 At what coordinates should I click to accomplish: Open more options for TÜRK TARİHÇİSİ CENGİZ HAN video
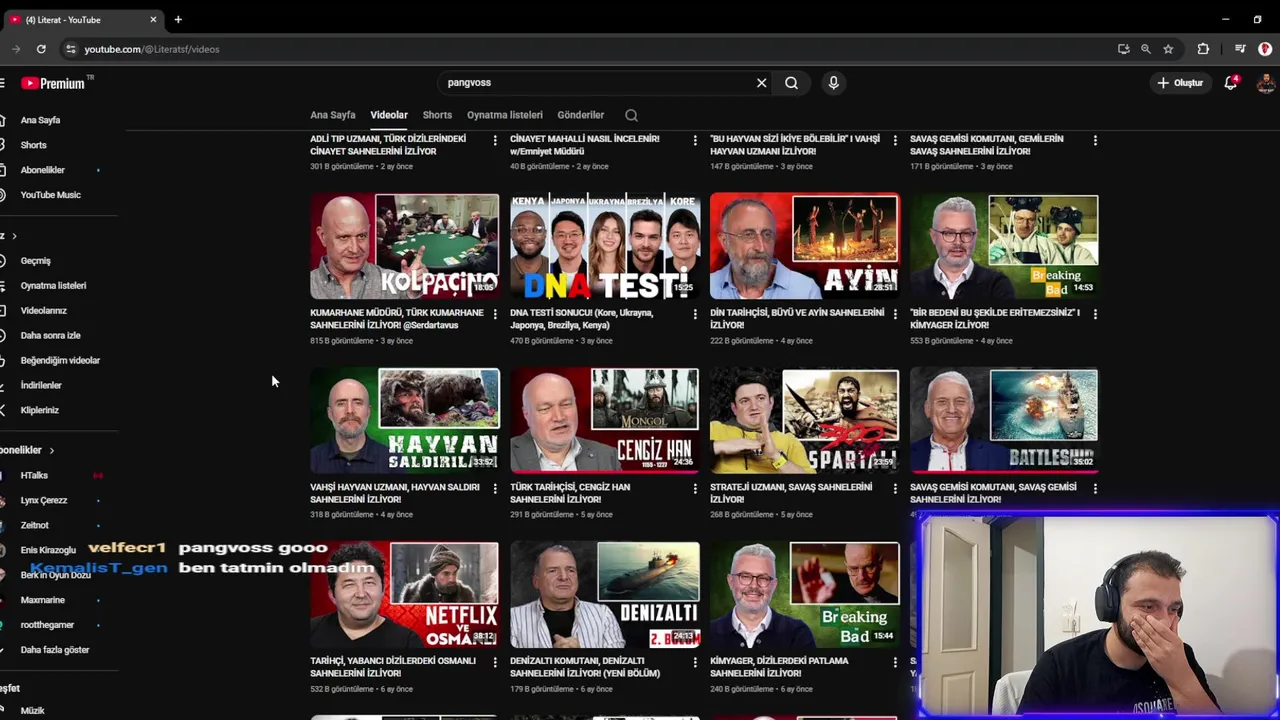pyautogui.click(x=695, y=488)
